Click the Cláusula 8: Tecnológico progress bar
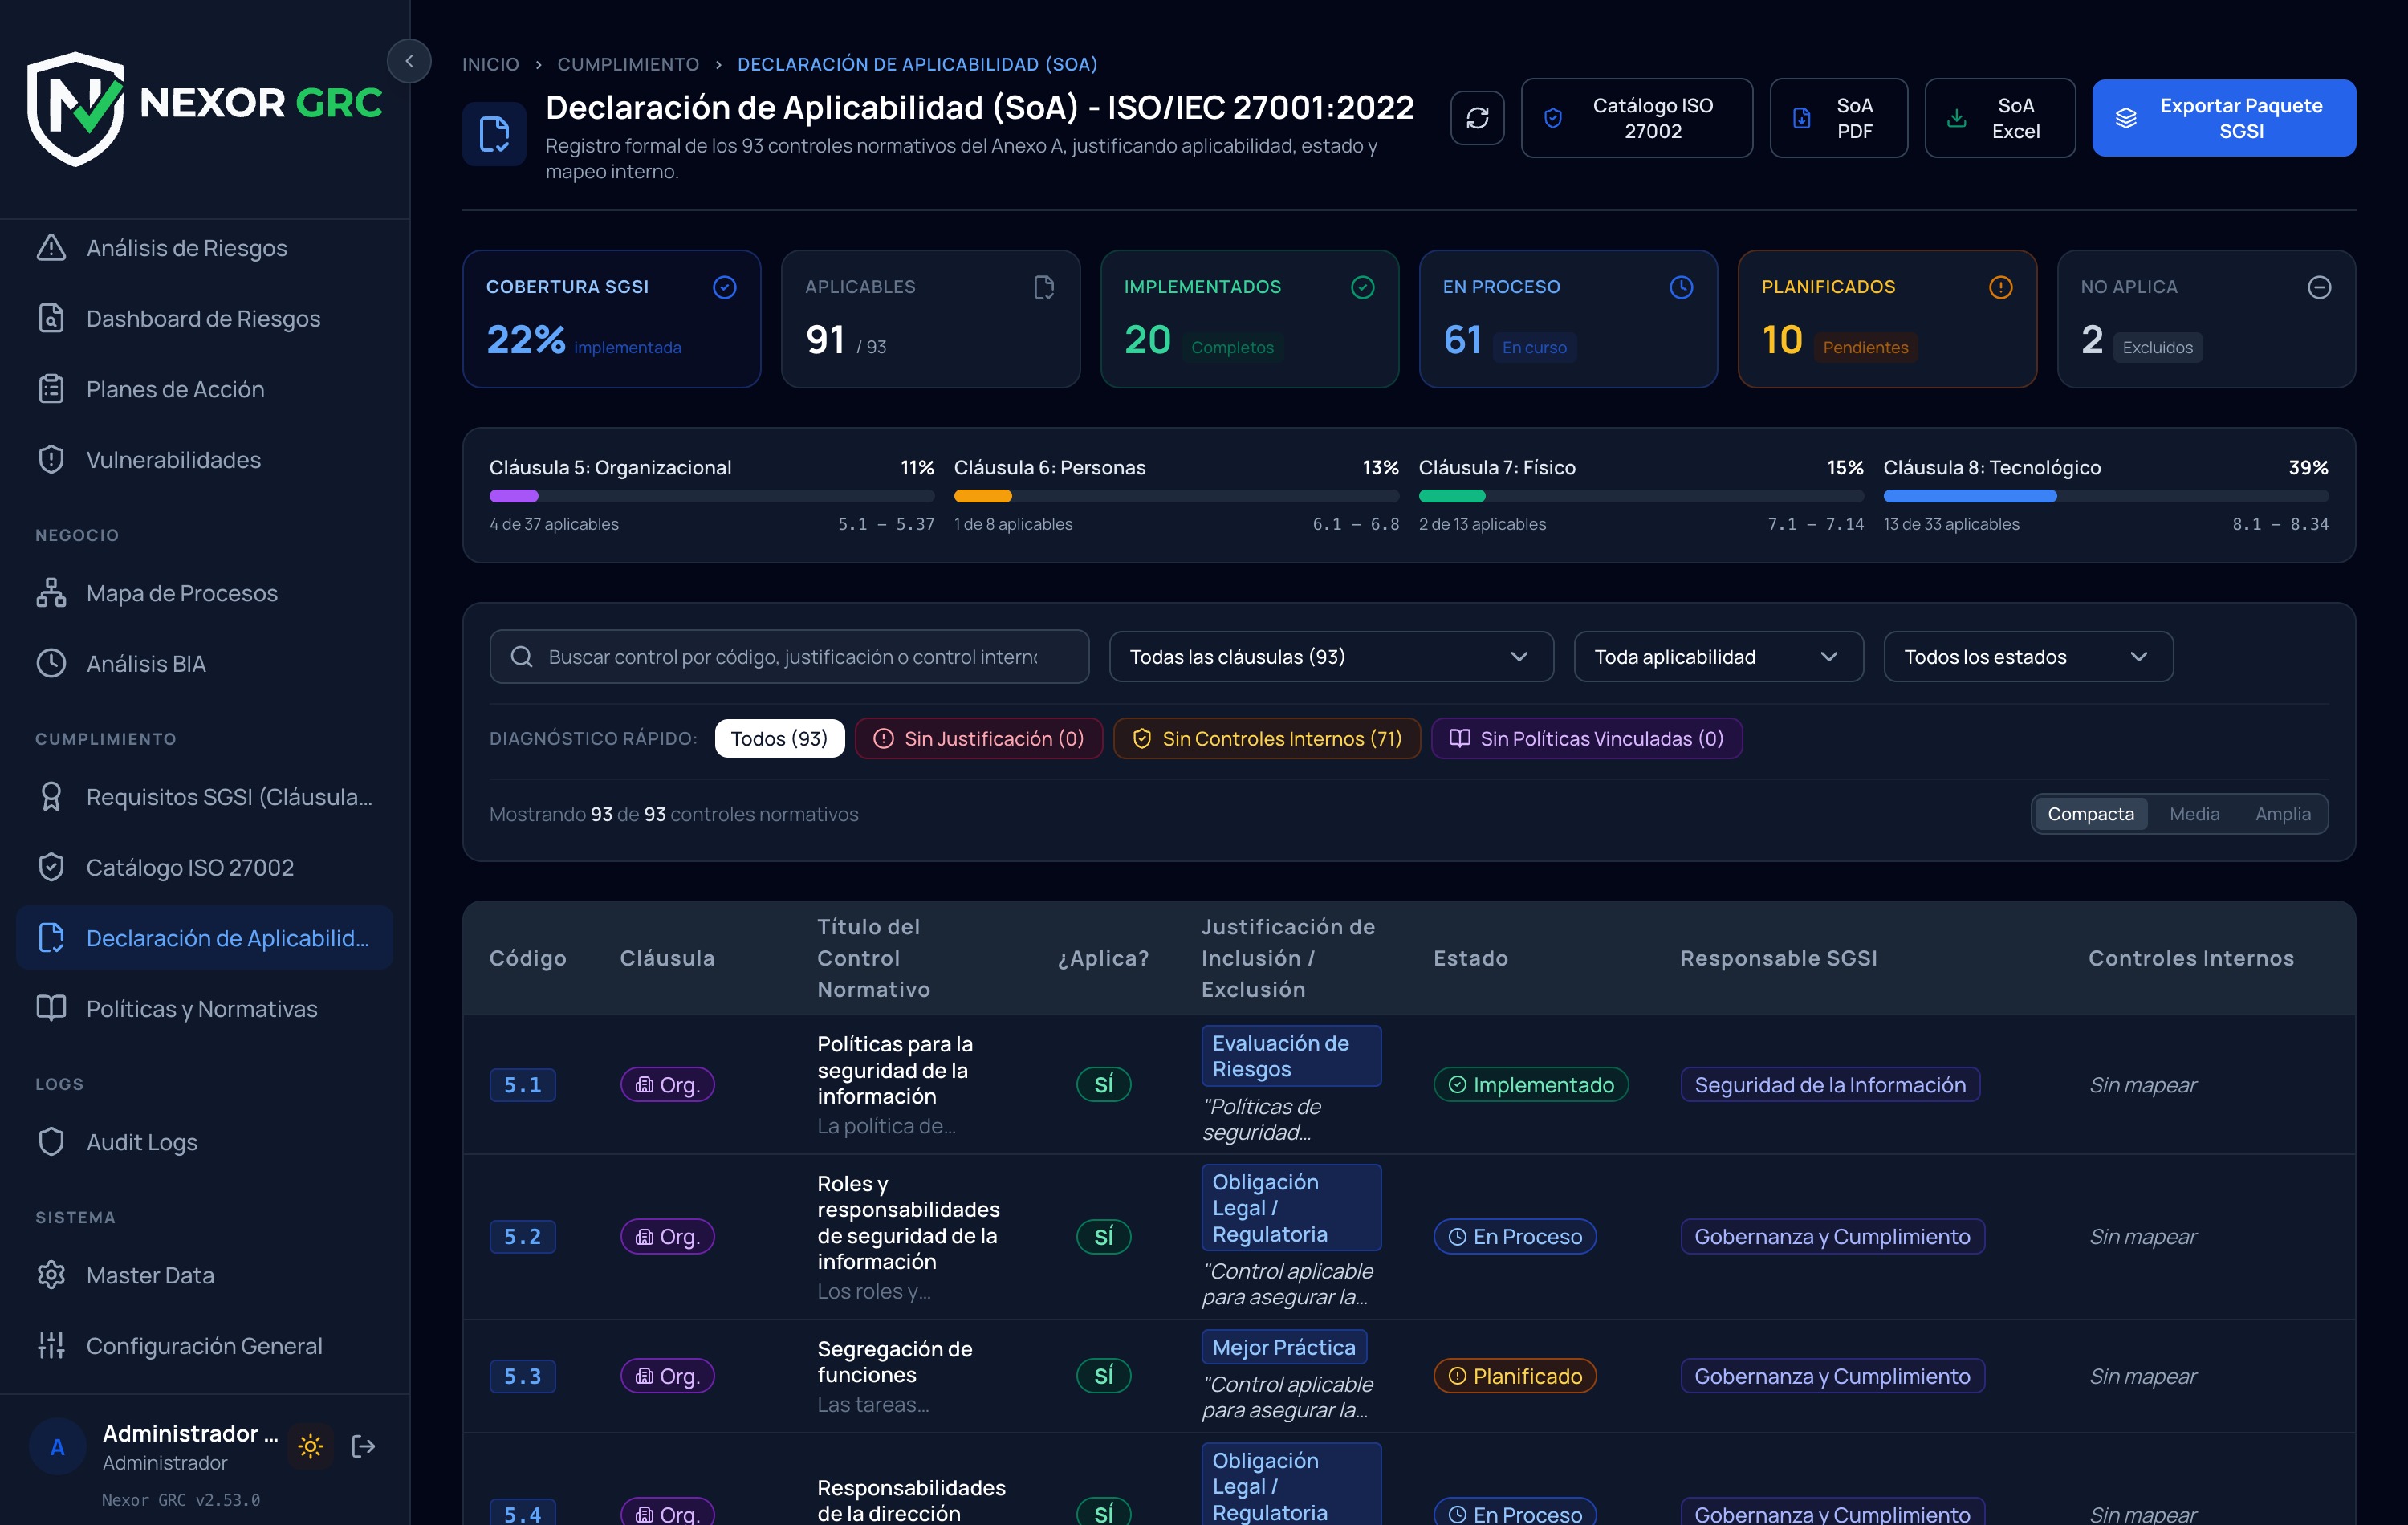The image size is (2408, 1525). point(2106,496)
